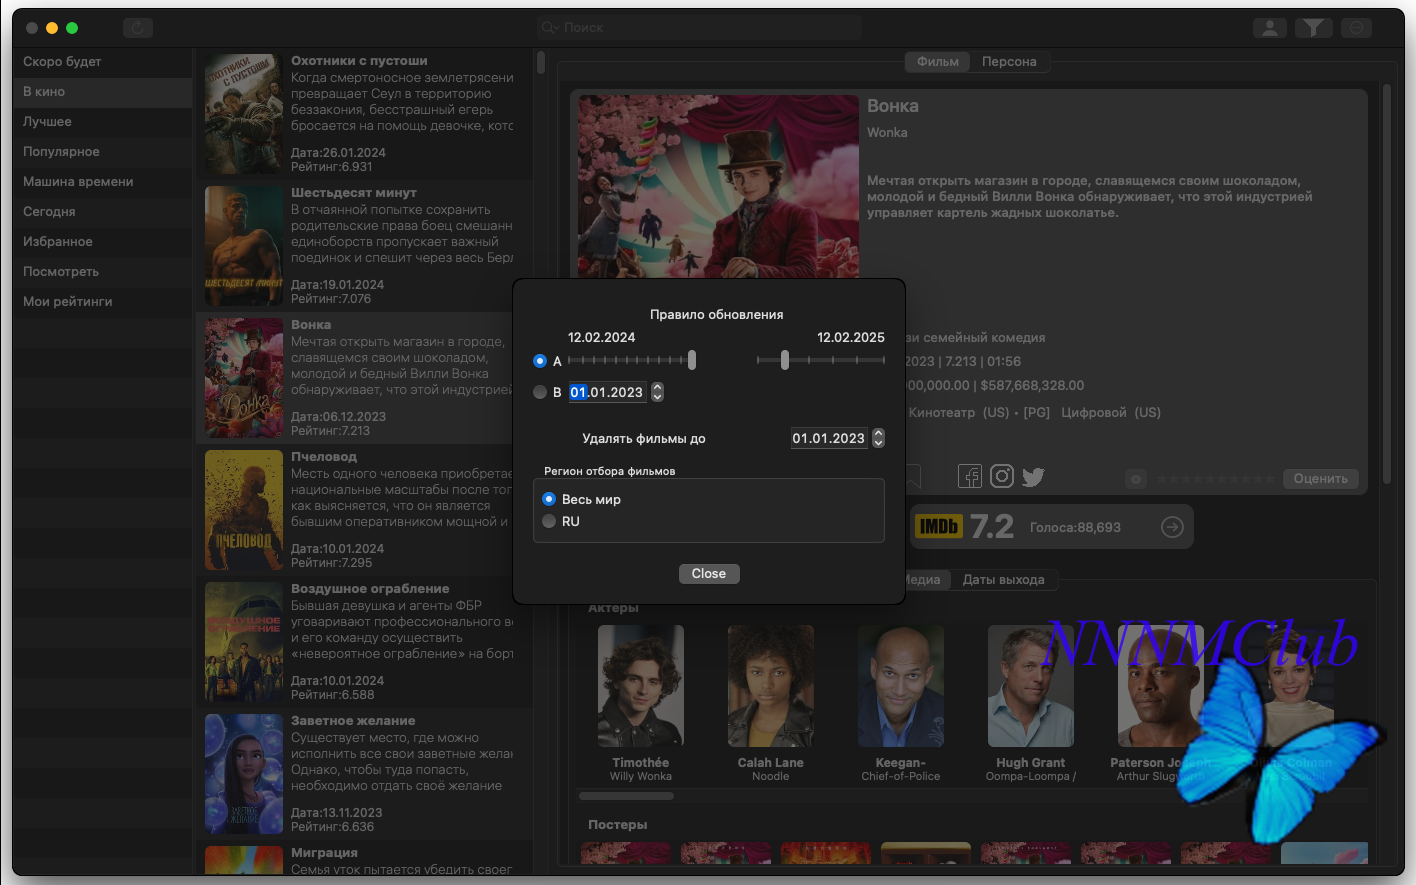Select the Весь мир region option
1416x885 pixels.
pos(549,499)
